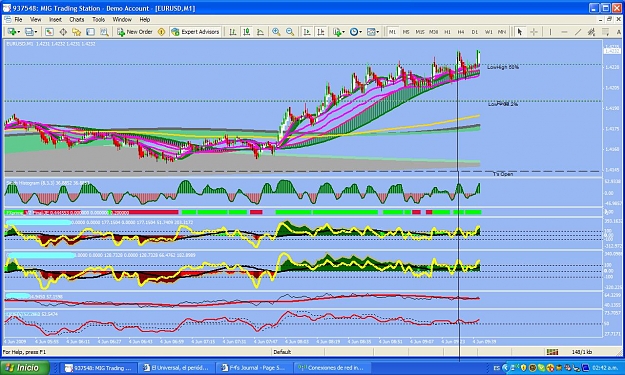625x375 pixels.
Task: Click the New Order button
Action: (135, 32)
